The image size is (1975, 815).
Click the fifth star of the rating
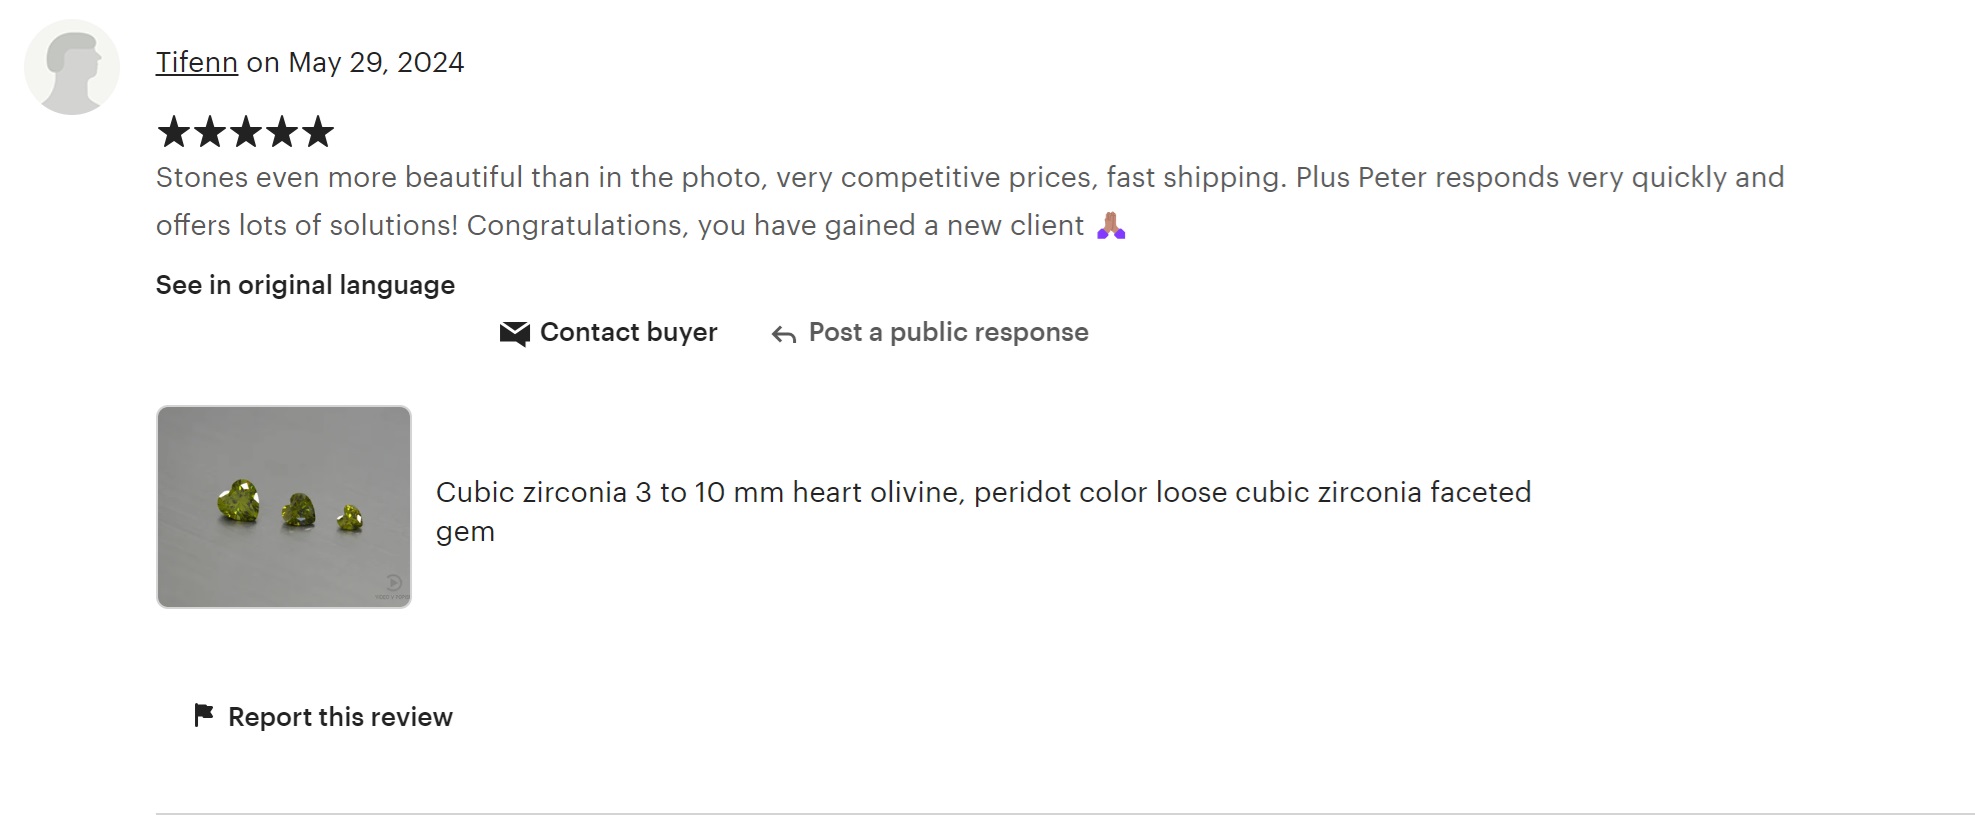tap(318, 131)
